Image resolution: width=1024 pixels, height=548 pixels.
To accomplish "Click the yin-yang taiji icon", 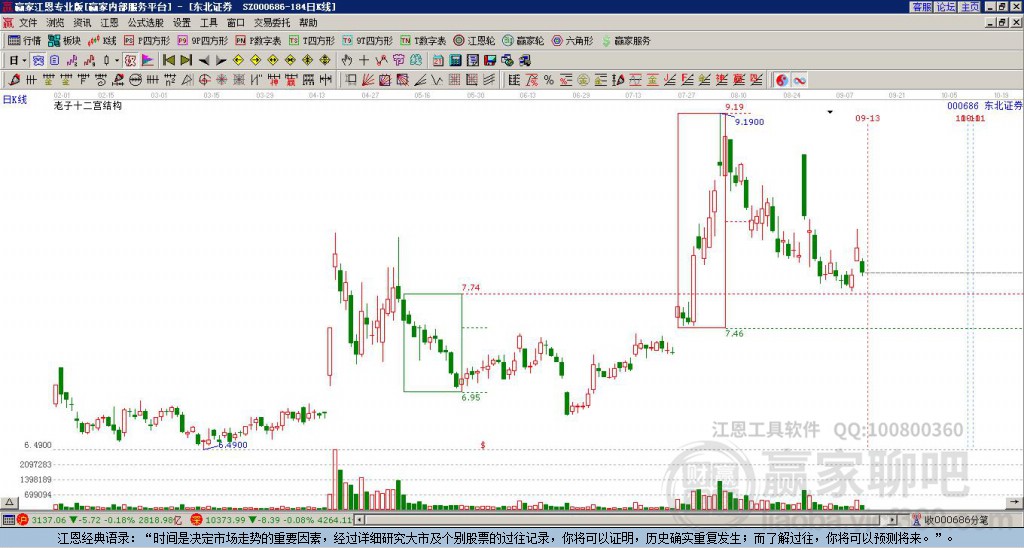I will 782,80.
